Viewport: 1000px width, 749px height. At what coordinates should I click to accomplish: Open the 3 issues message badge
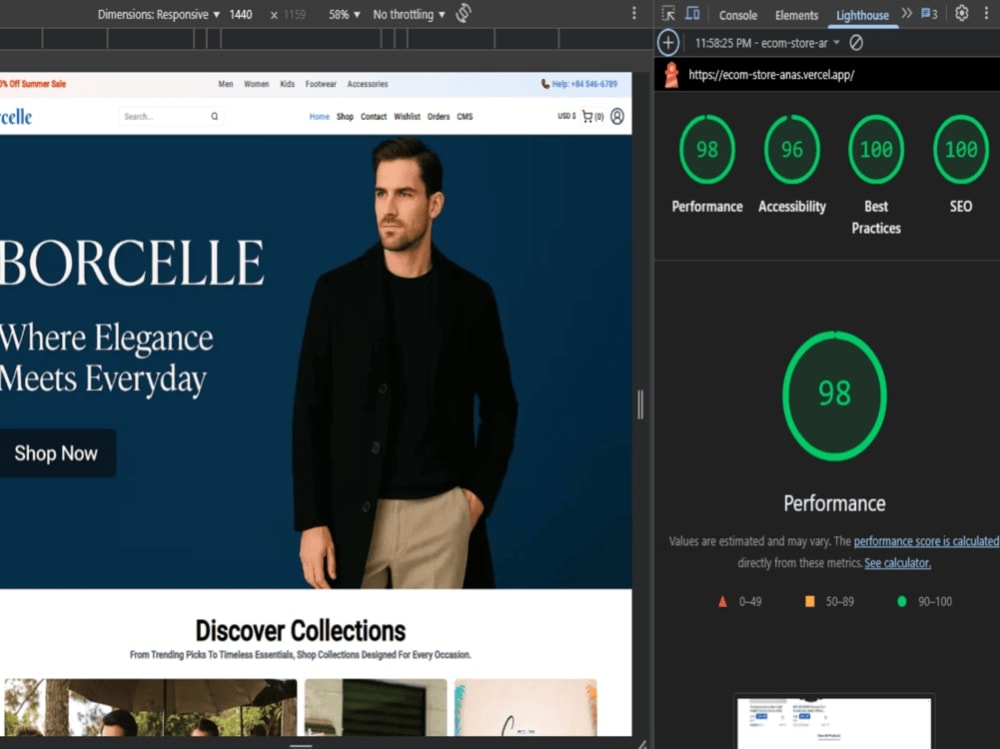click(x=929, y=14)
